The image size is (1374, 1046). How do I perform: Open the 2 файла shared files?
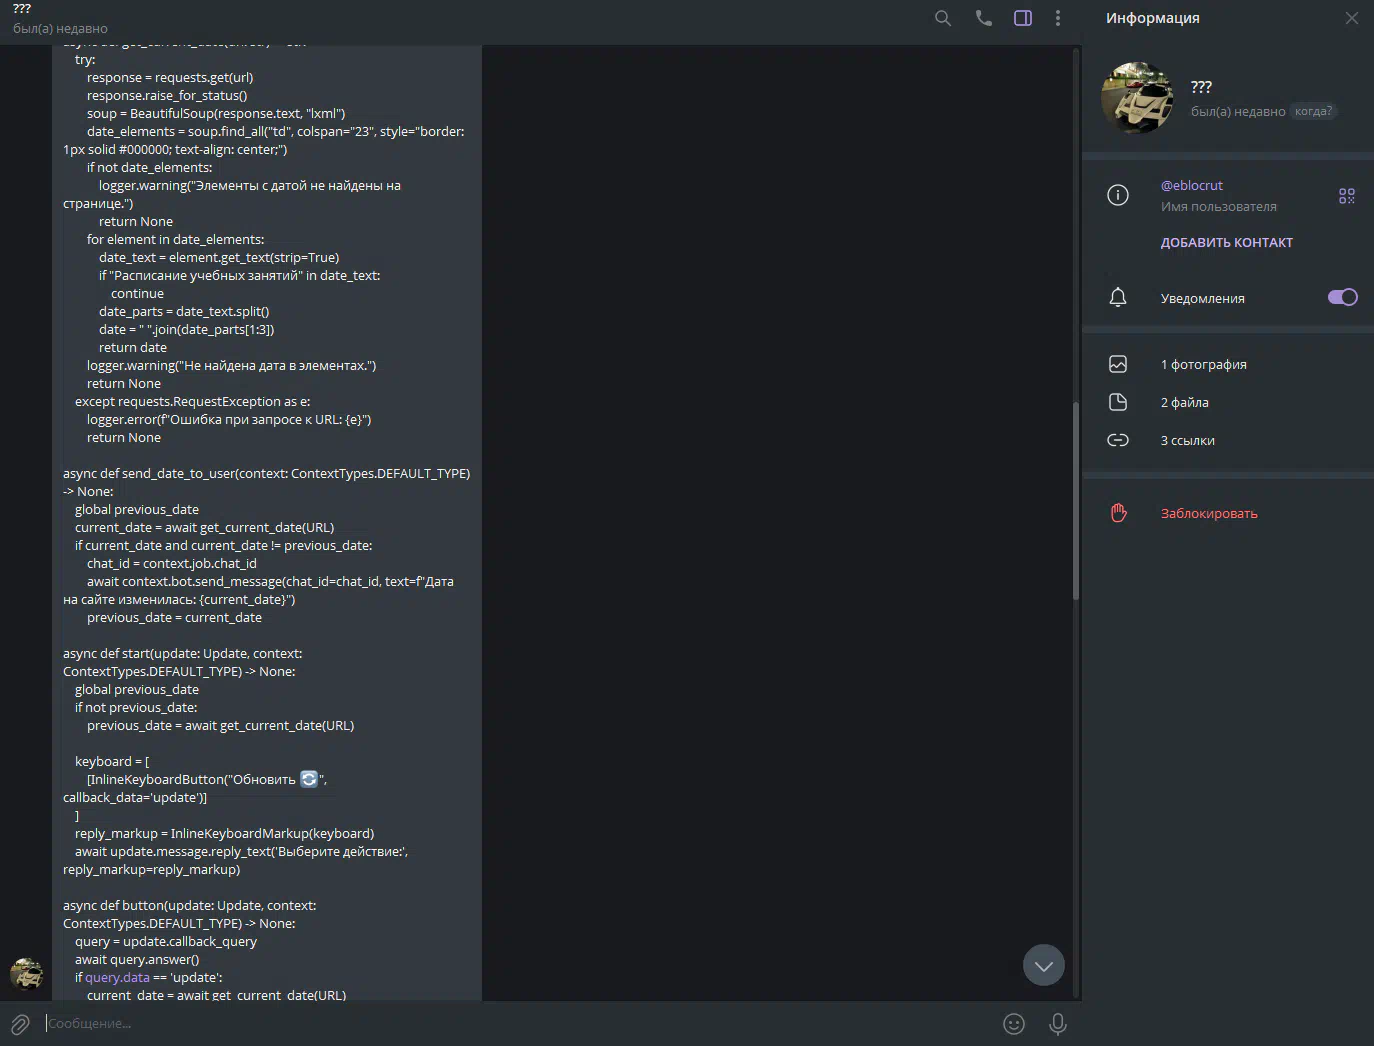(x=1184, y=403)
